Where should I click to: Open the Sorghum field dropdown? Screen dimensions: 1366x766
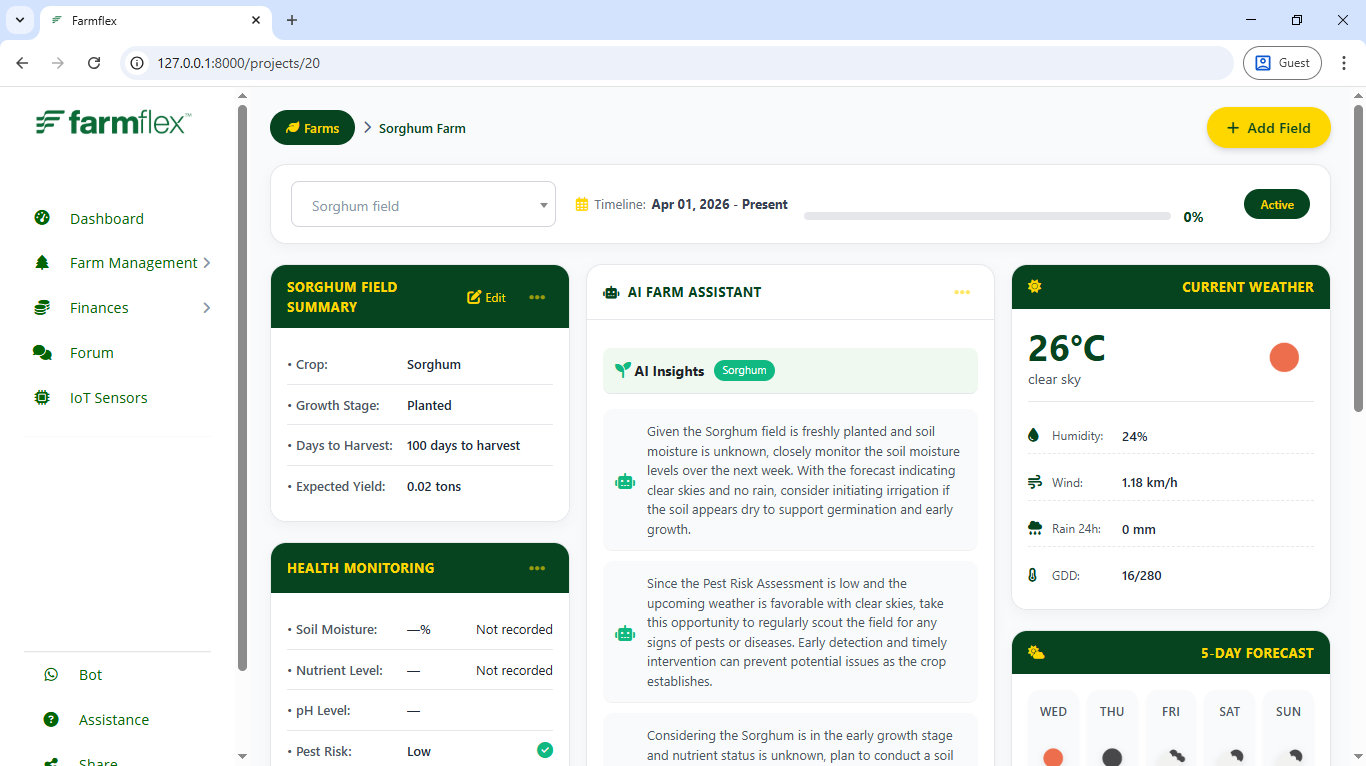(x=423, y=205)
